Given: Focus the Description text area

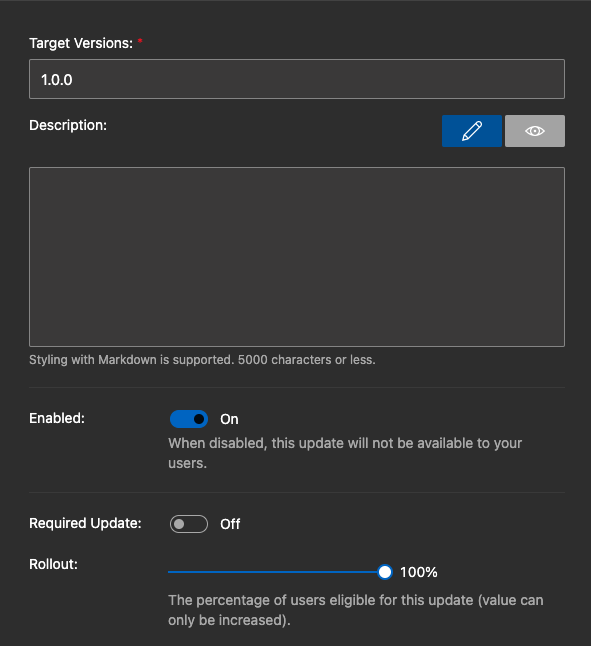Looking at the screenshot, I should (x=297, y=257).
